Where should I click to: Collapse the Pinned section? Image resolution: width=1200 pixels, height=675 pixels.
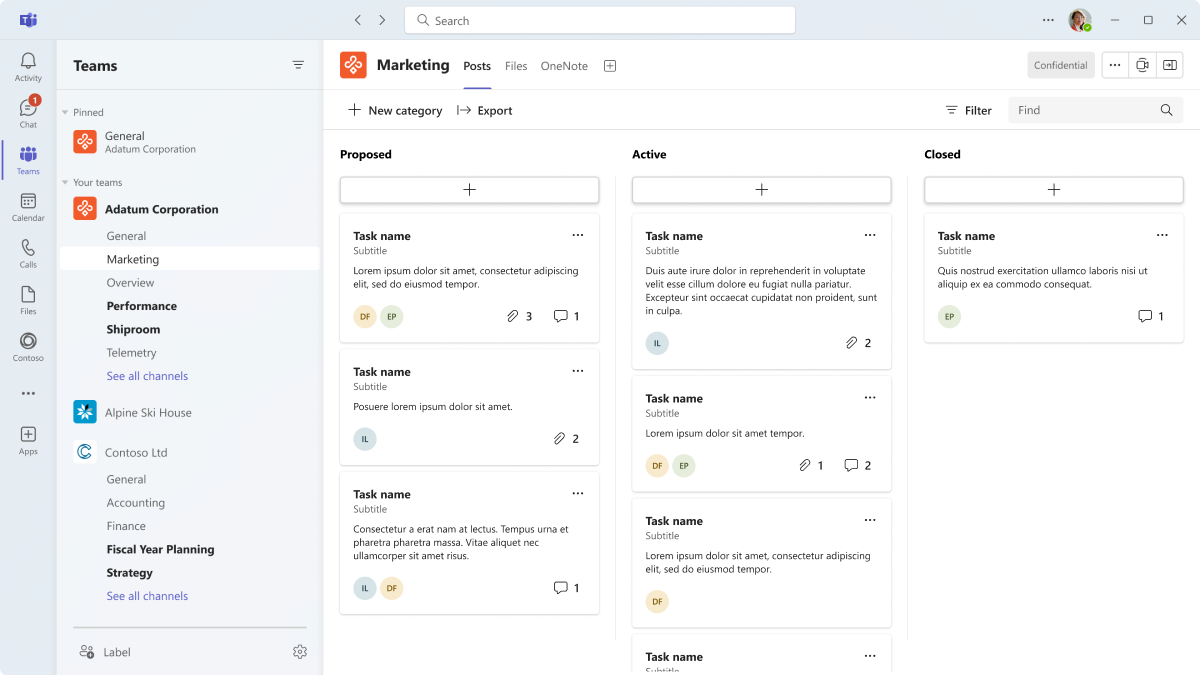click(65, 113)
